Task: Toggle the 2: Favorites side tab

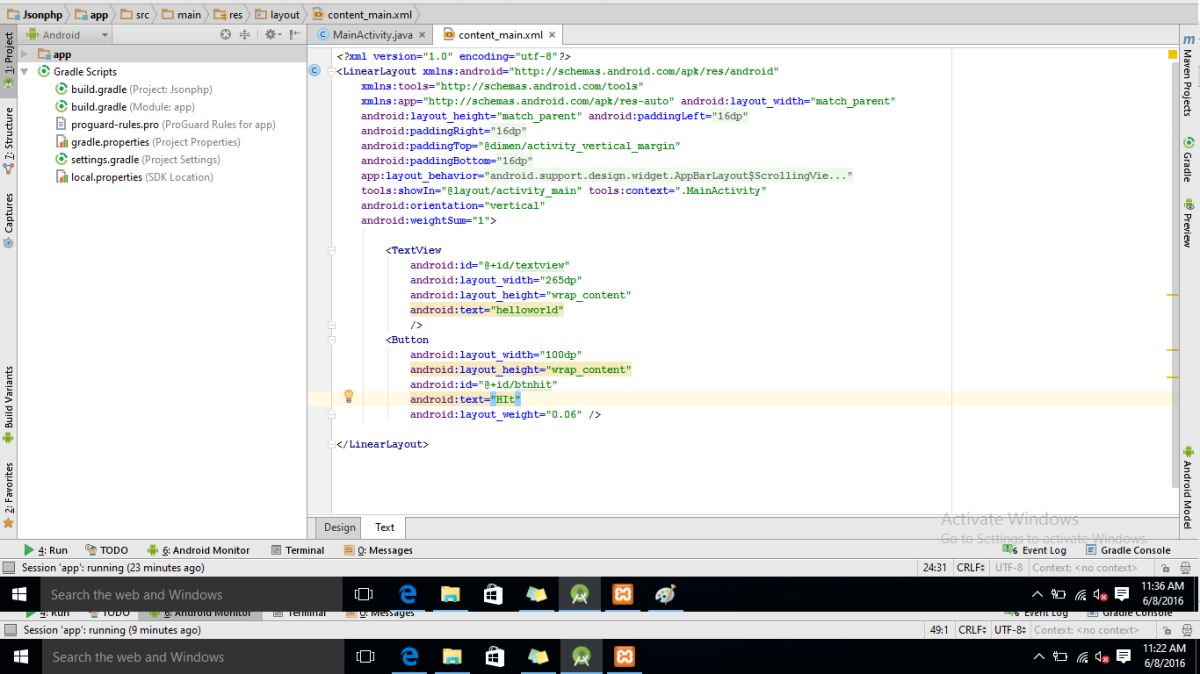Action: click(x=8, y=495)
